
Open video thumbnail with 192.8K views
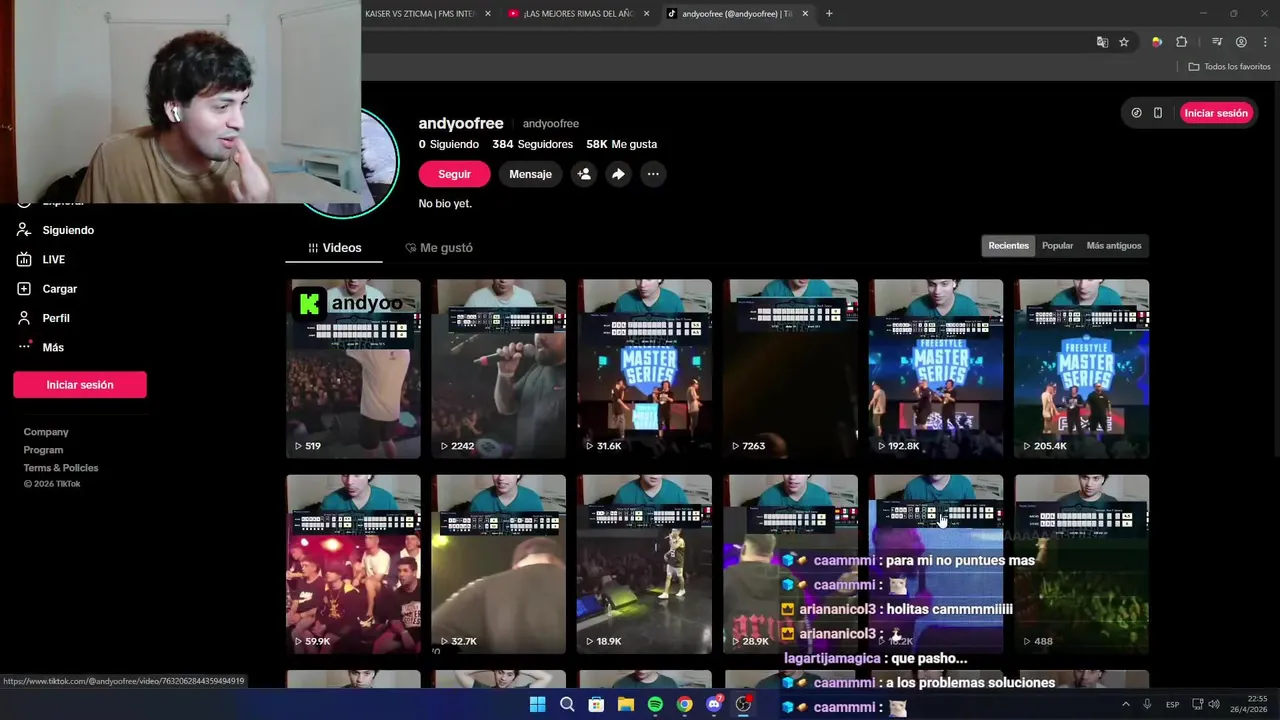(936, 368)
